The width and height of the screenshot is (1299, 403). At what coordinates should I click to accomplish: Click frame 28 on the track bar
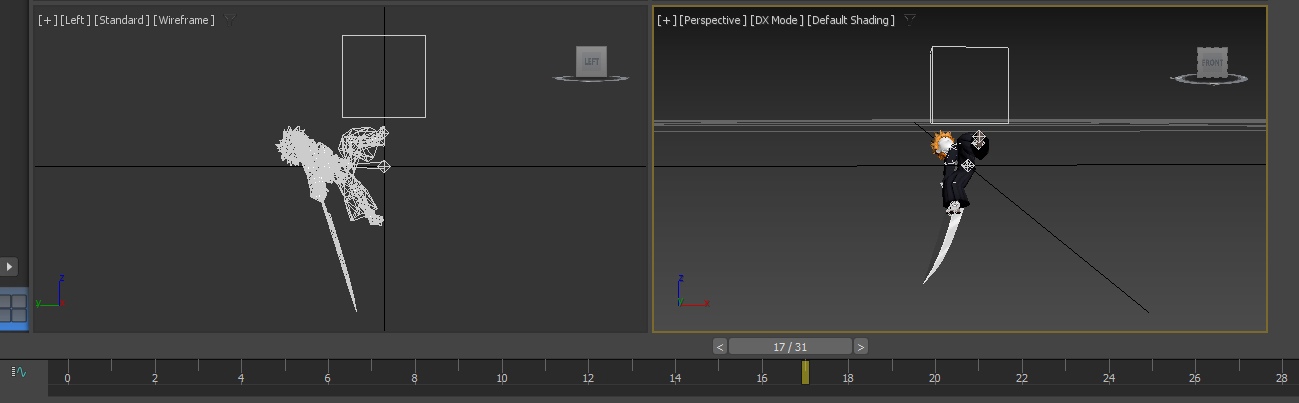[1281, 377]
